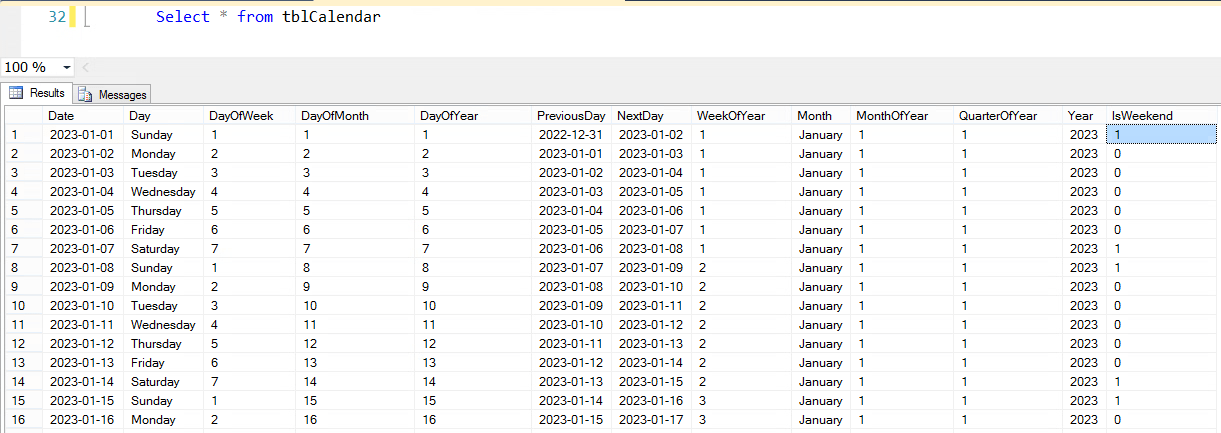1221x433 pixels.
Task: Select PreviousDay cell 2023-01-05
Action: [572, 230]
